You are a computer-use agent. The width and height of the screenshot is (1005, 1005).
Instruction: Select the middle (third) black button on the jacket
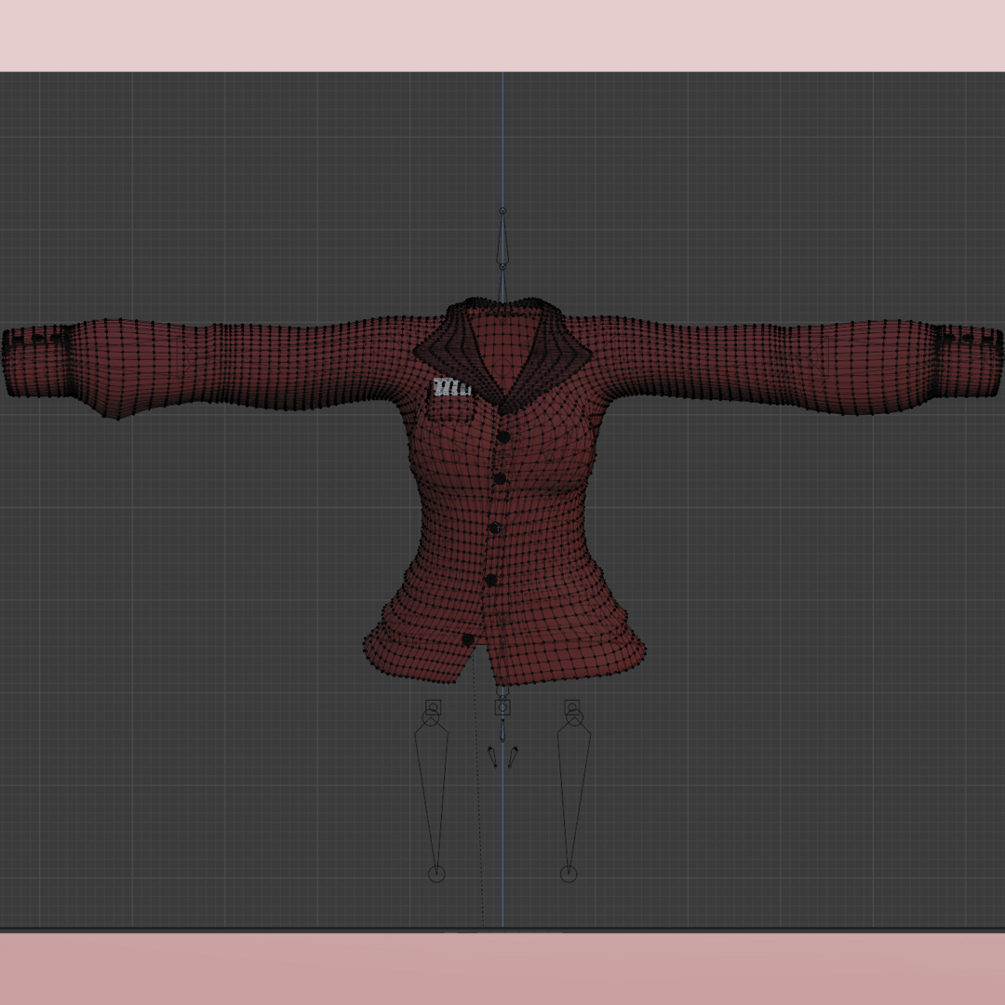[494, 528]
